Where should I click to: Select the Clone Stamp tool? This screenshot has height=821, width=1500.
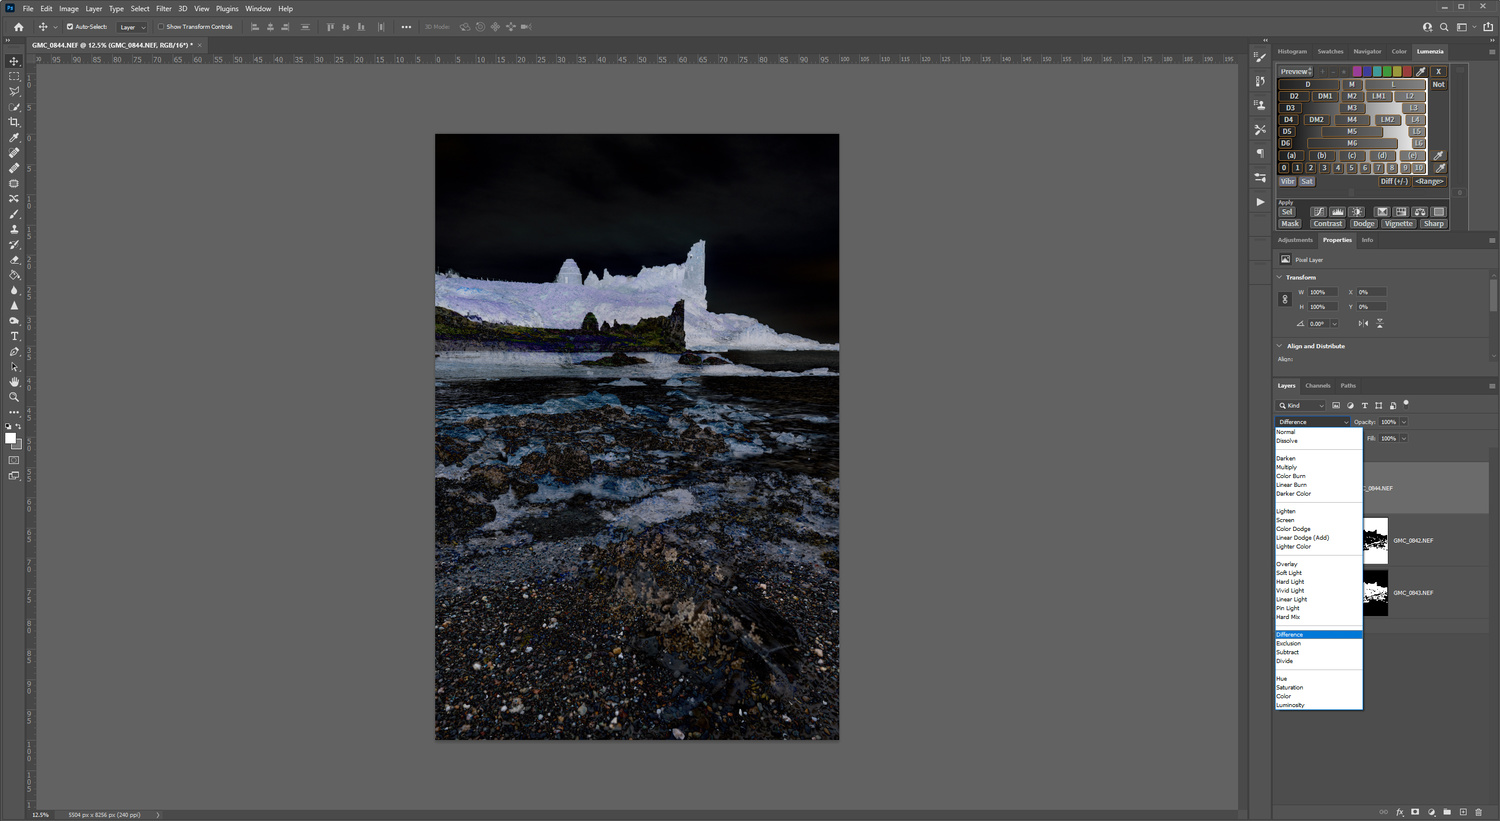coord(14,229)
